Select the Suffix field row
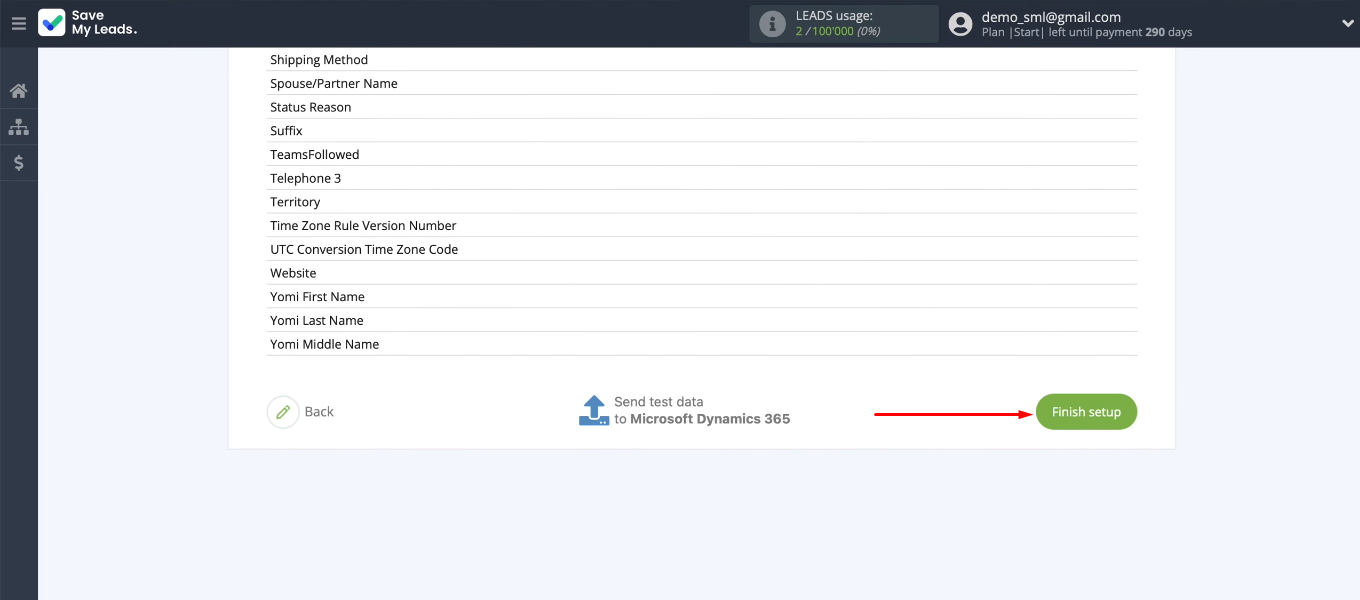 (x=703, y=131)
